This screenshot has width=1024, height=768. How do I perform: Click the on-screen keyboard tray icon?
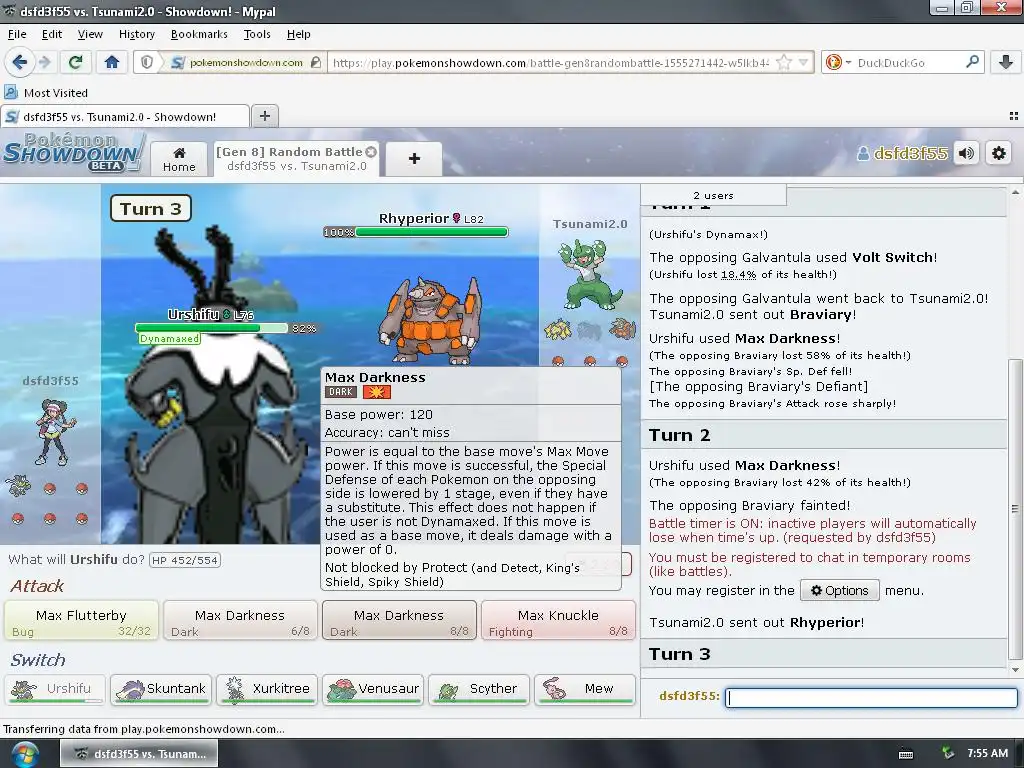tap(906, 754)
